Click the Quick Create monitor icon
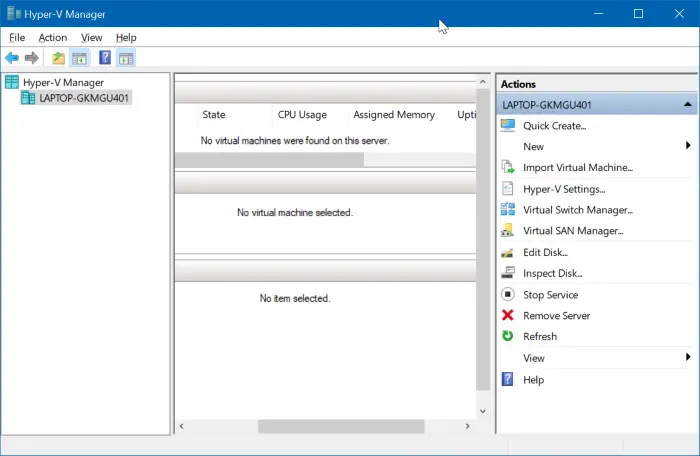This screenshot has height=456, width=700. [x=508, y=126]
